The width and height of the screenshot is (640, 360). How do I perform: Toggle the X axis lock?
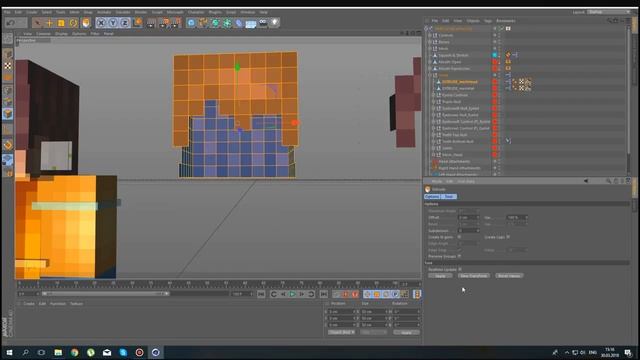point(101,23)
